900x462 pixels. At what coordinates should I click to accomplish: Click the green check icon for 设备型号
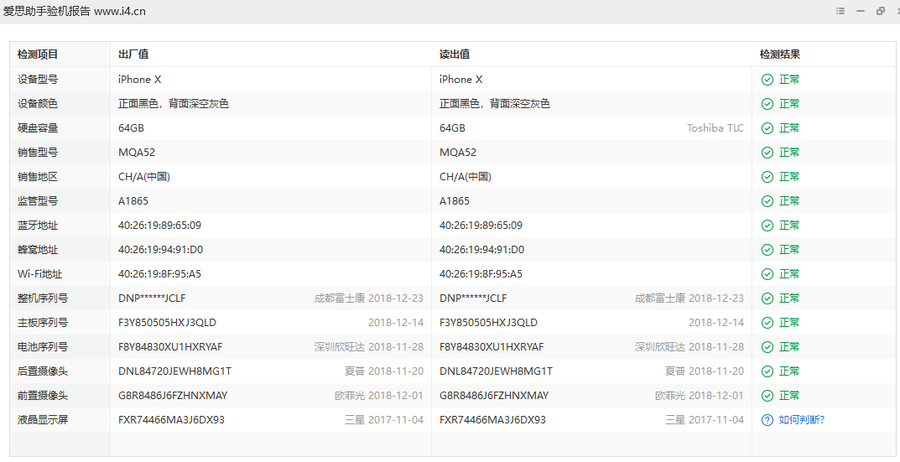[767, 80]
